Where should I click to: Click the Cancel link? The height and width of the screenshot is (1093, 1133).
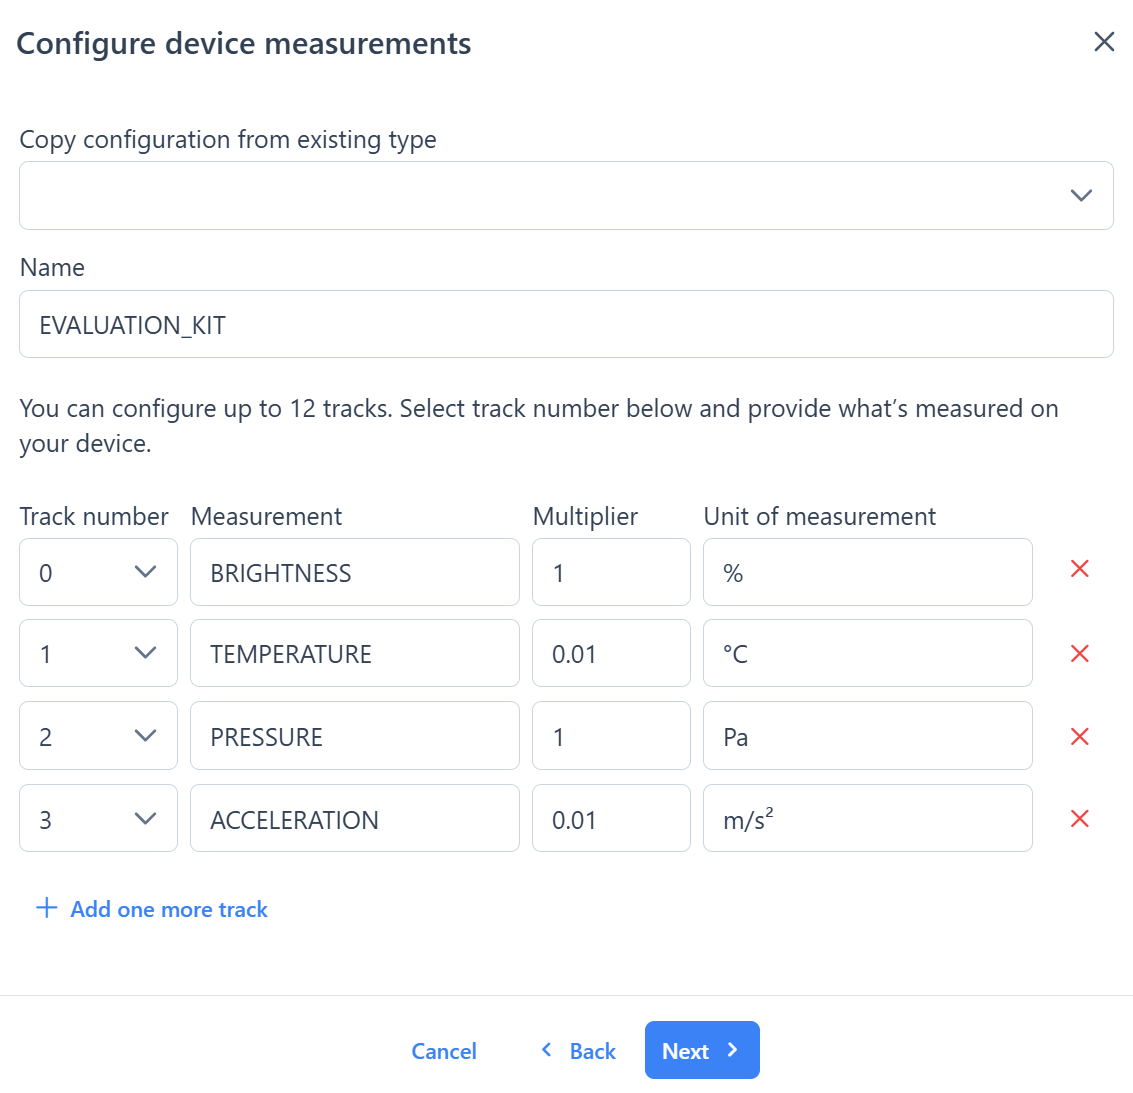(444, 1050)
